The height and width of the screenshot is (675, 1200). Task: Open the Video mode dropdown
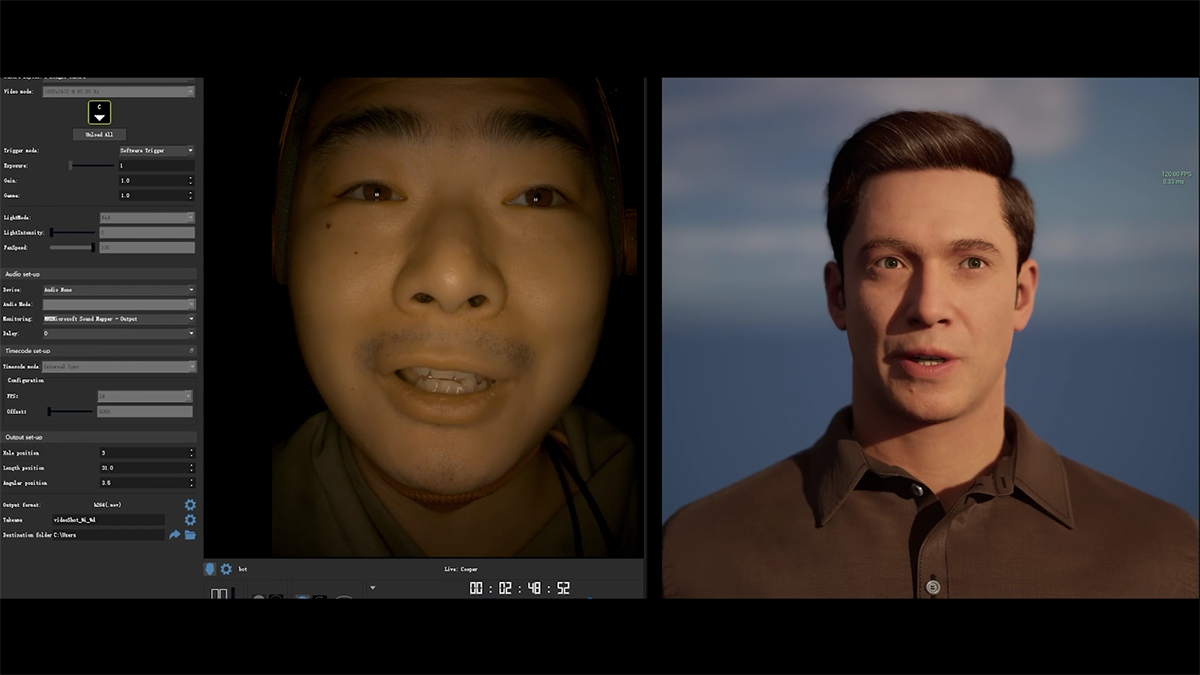pos(119,91)
